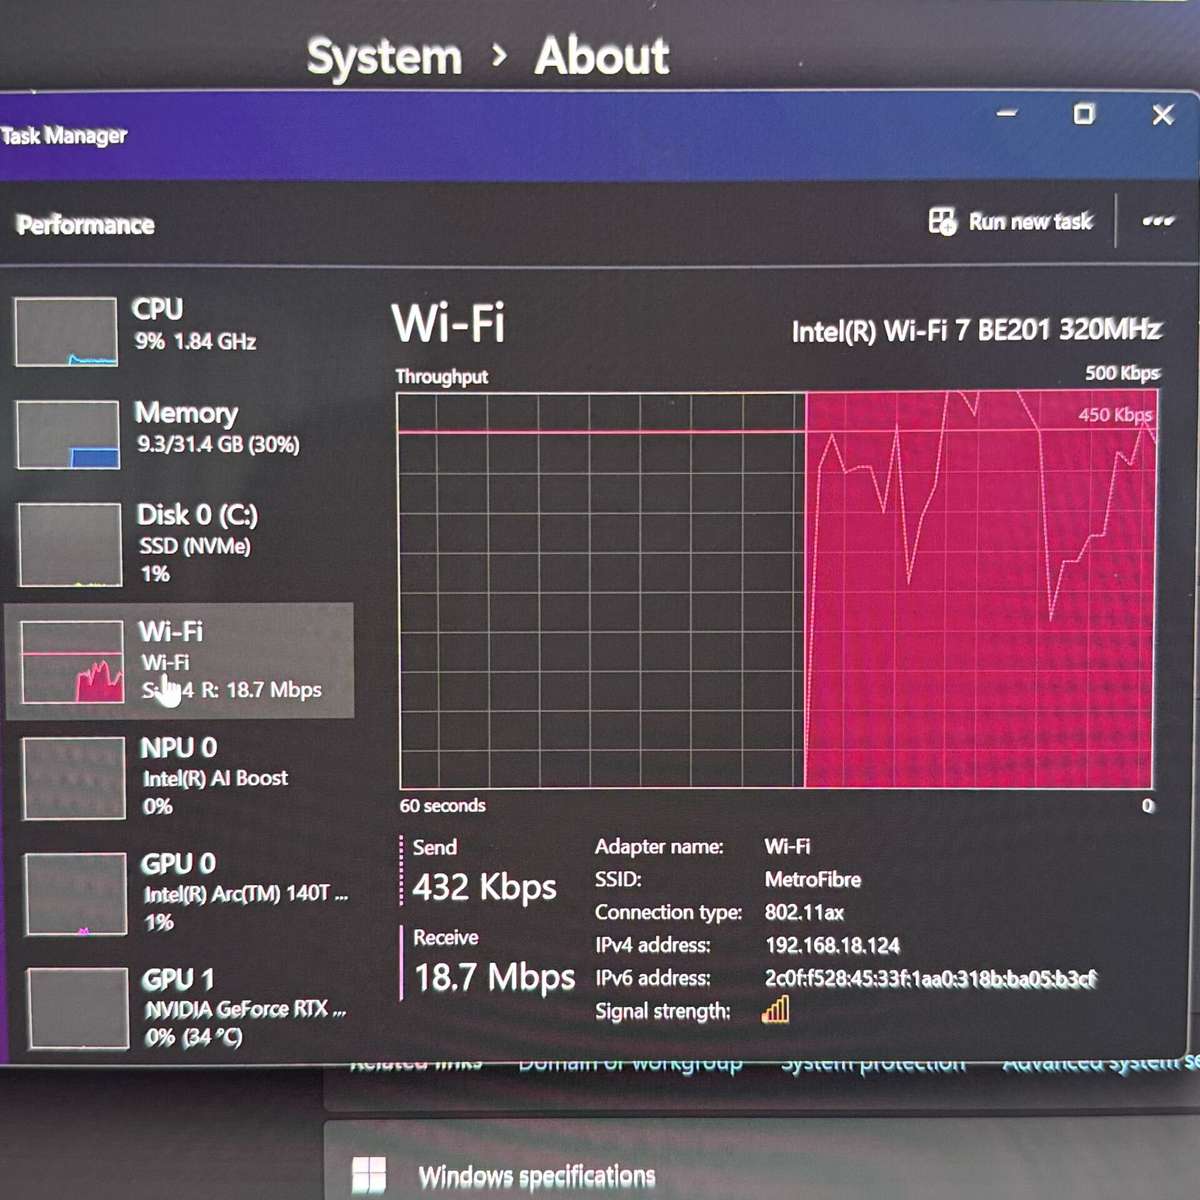1200x1200 pixels.
Task: Minimize the Task Manager window
Action: (x=1006, y=113)
